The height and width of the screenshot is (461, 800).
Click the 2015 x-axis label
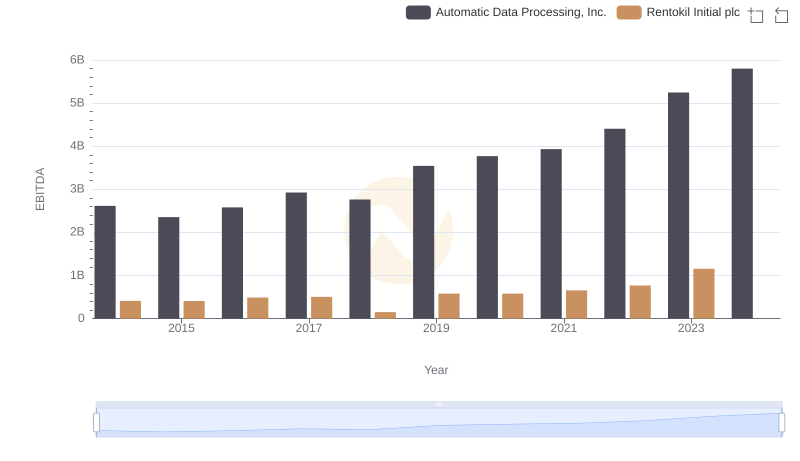pyautogui.click(x=181, y=328)
